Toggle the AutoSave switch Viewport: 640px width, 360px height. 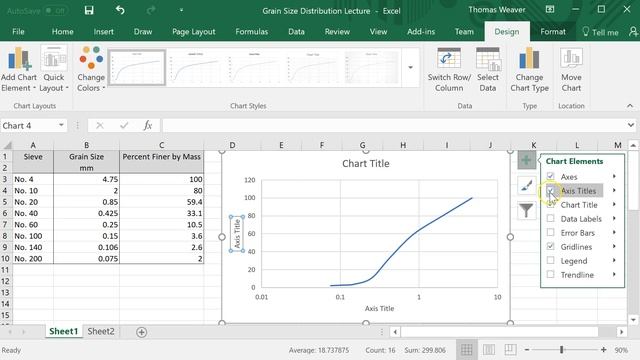(55, 11)
